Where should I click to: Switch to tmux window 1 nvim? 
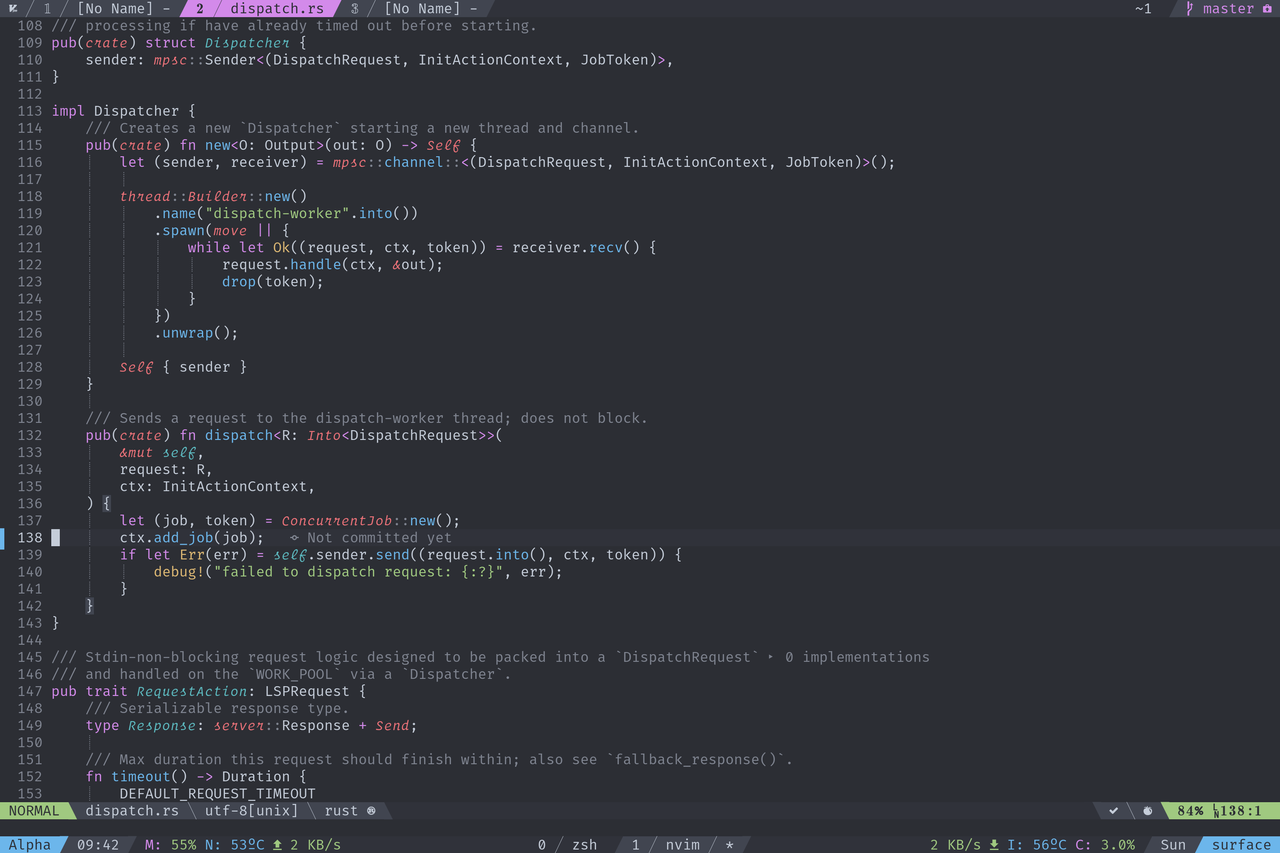coord(665,845)
